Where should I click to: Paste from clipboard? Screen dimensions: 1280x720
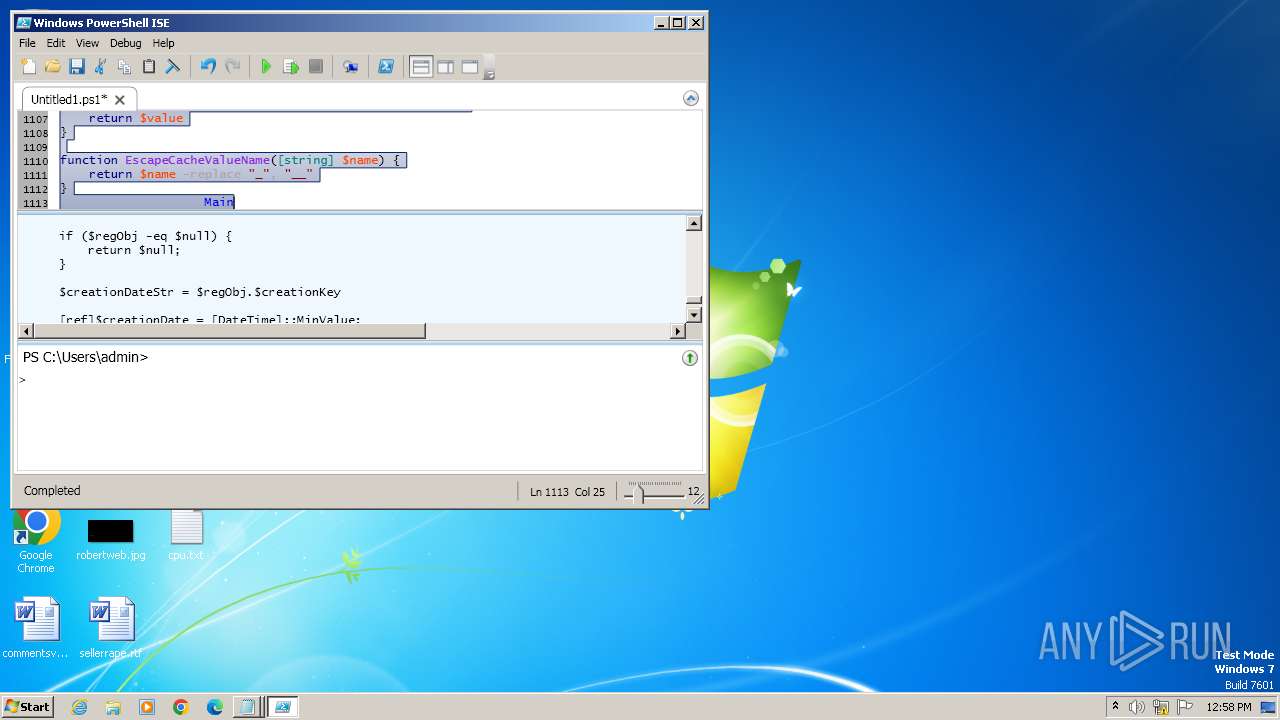149,67
